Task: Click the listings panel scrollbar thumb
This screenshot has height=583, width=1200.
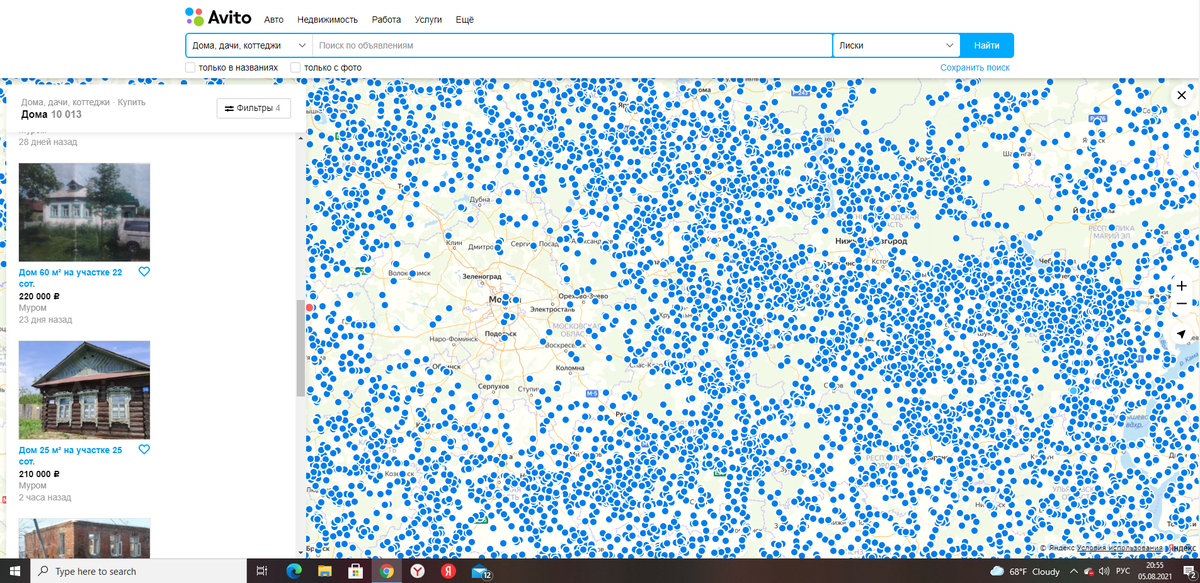Action: (301, 348)
